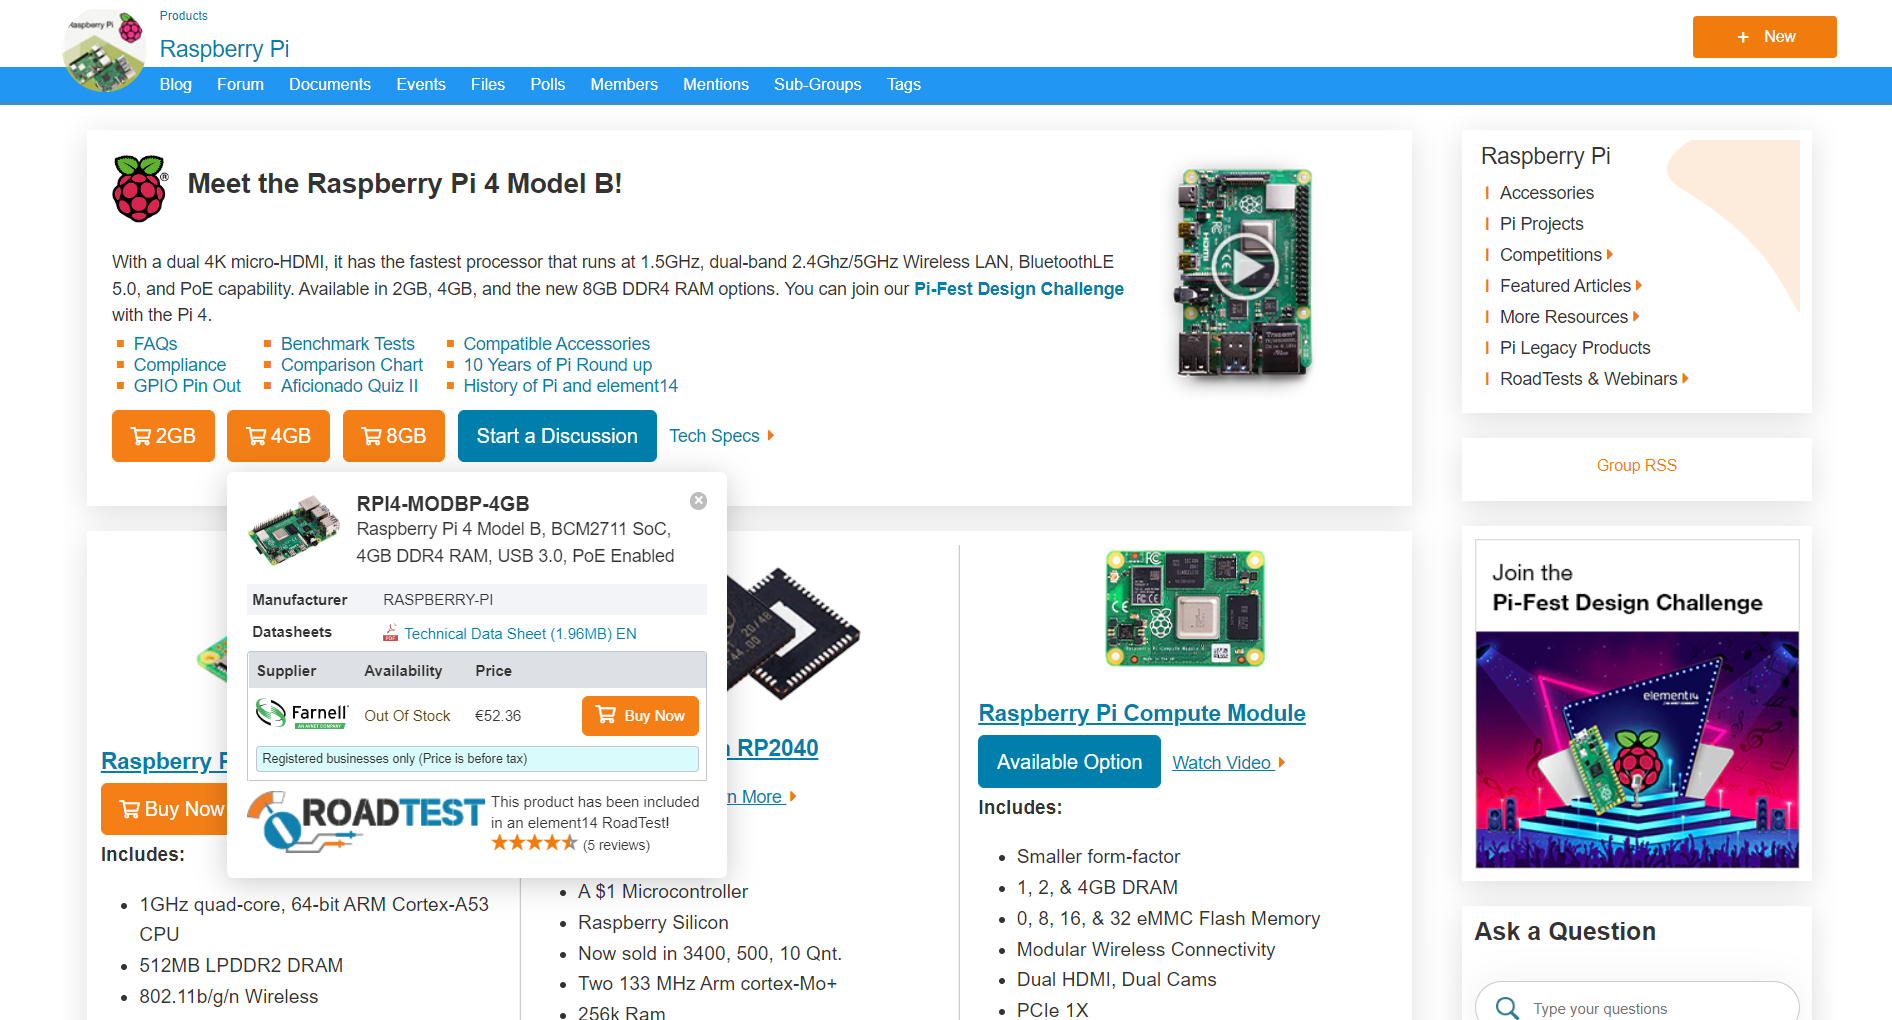
Task: Close the RPI4-MODBP-4GB product popup
Action: (x=698, y=501)
